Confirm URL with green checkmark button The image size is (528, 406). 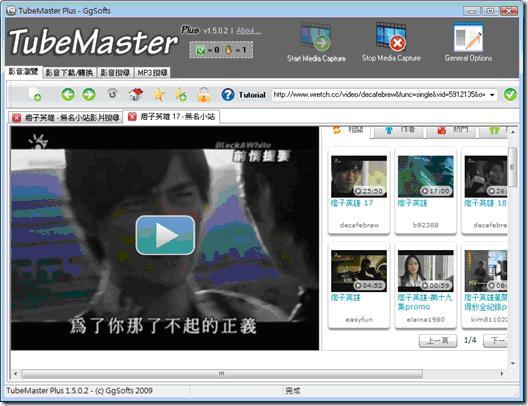(510, 95)
